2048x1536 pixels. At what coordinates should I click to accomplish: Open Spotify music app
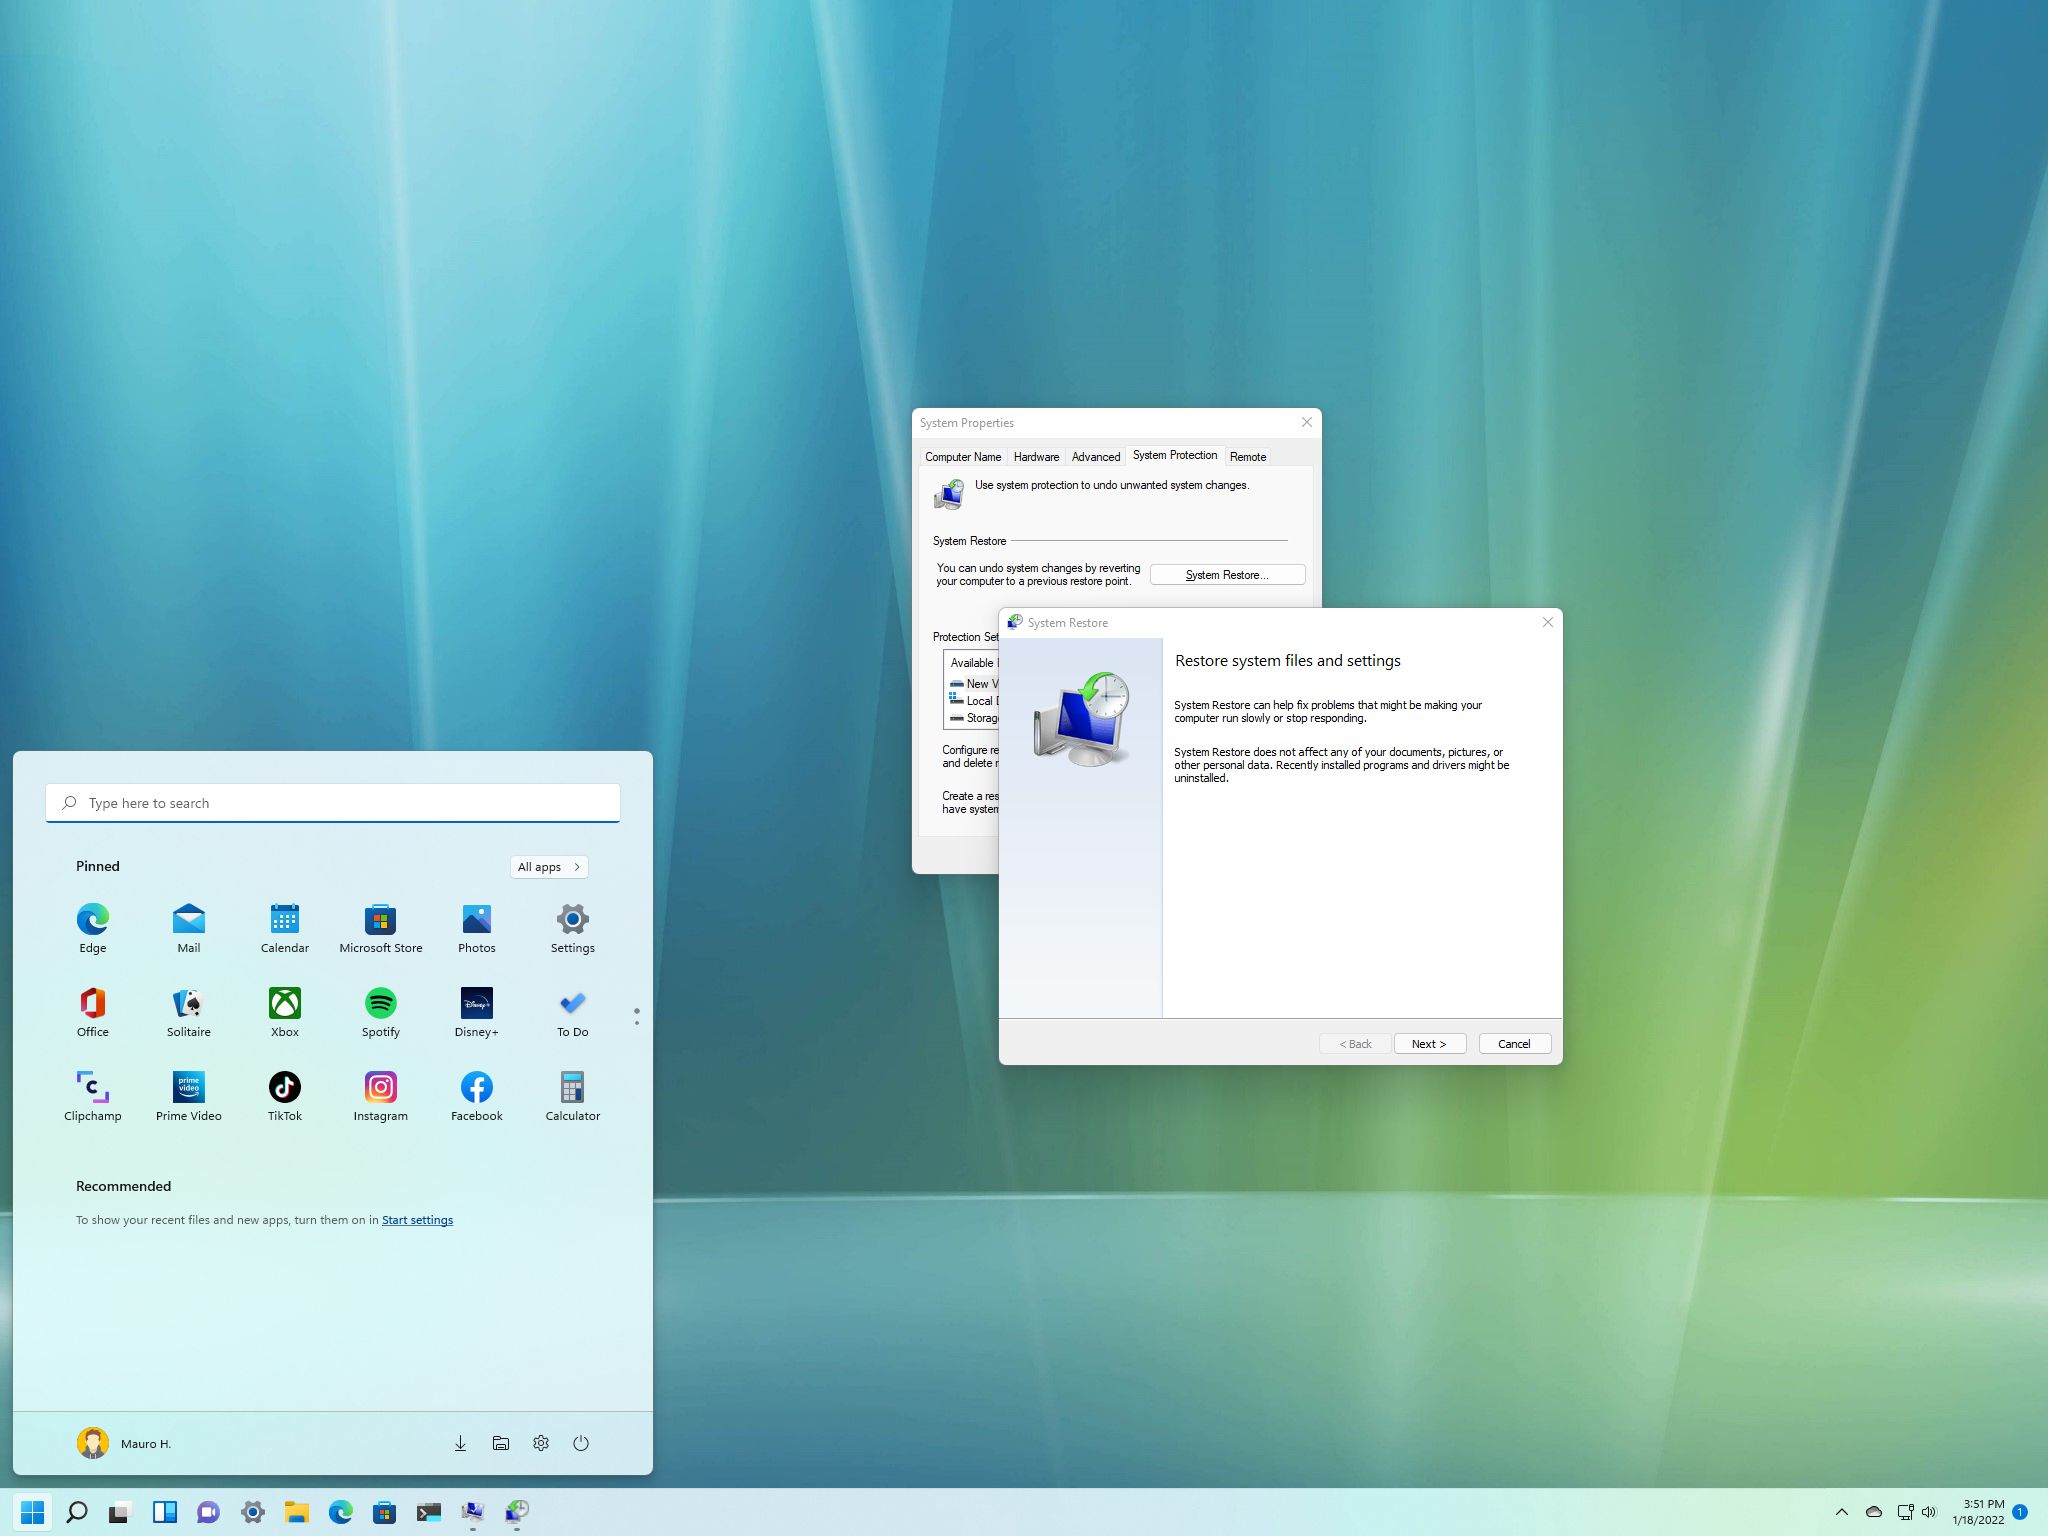click(x=381, y=1004)
